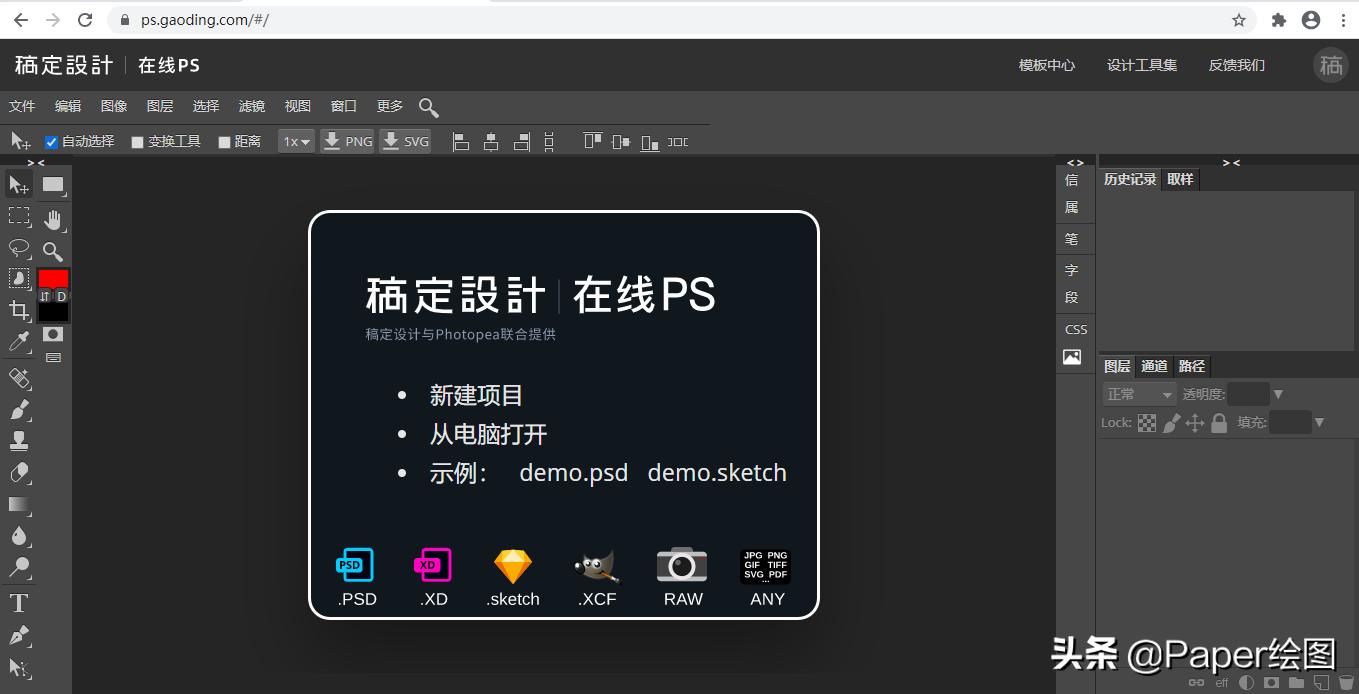Select the Text tool
Screen dimensions: 1359x694
(17, 602)
